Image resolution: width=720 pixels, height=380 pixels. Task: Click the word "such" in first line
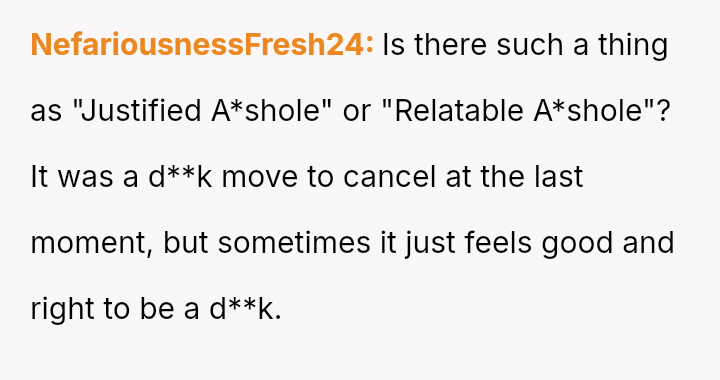[530, 45]
